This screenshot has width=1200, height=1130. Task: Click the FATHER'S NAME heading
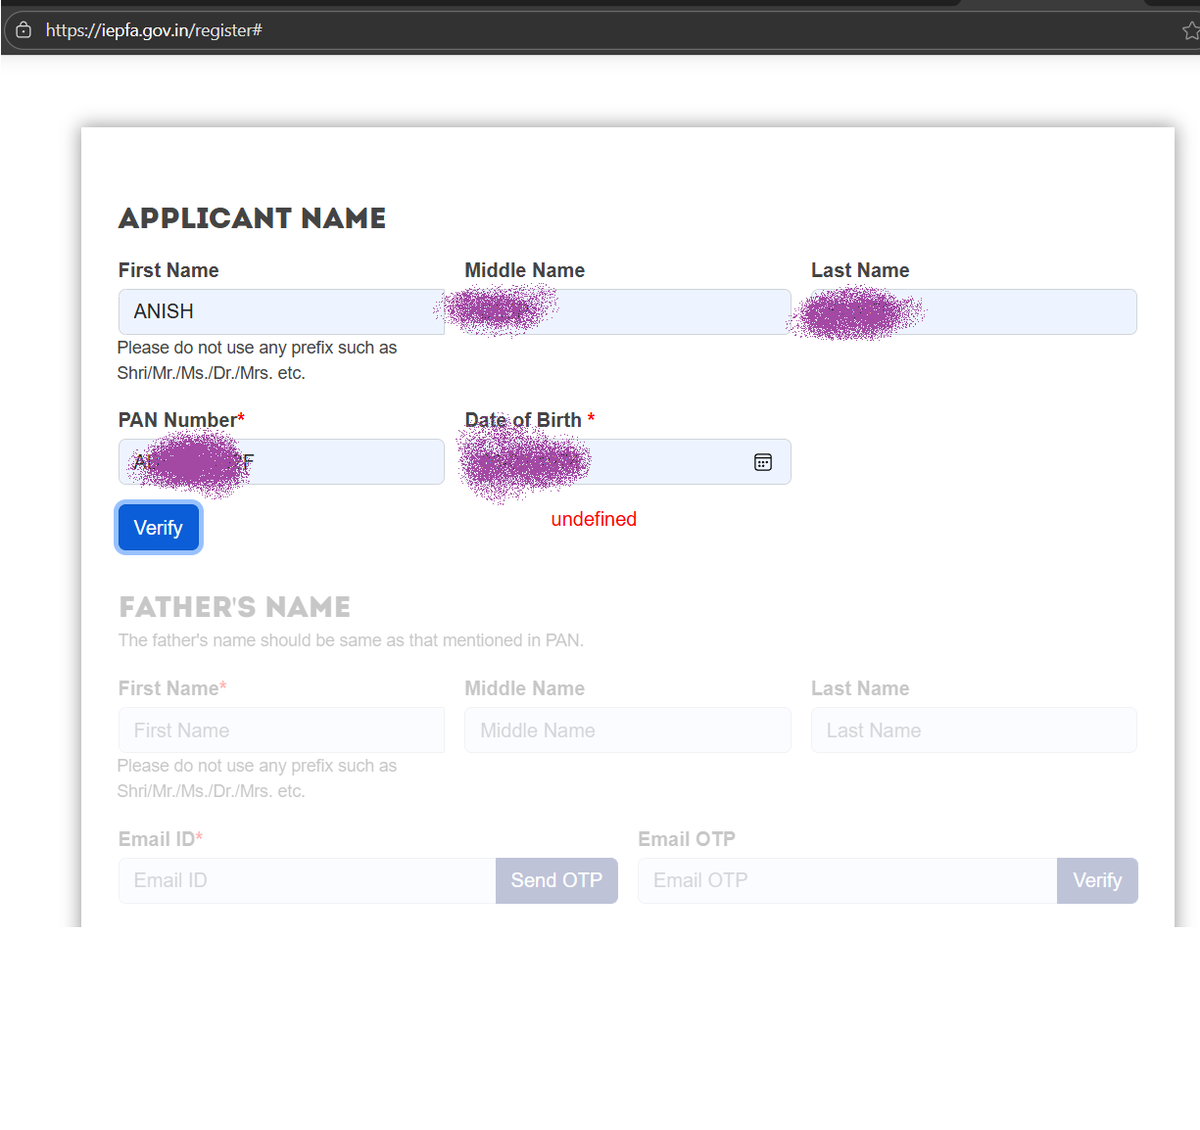[235, 607]
